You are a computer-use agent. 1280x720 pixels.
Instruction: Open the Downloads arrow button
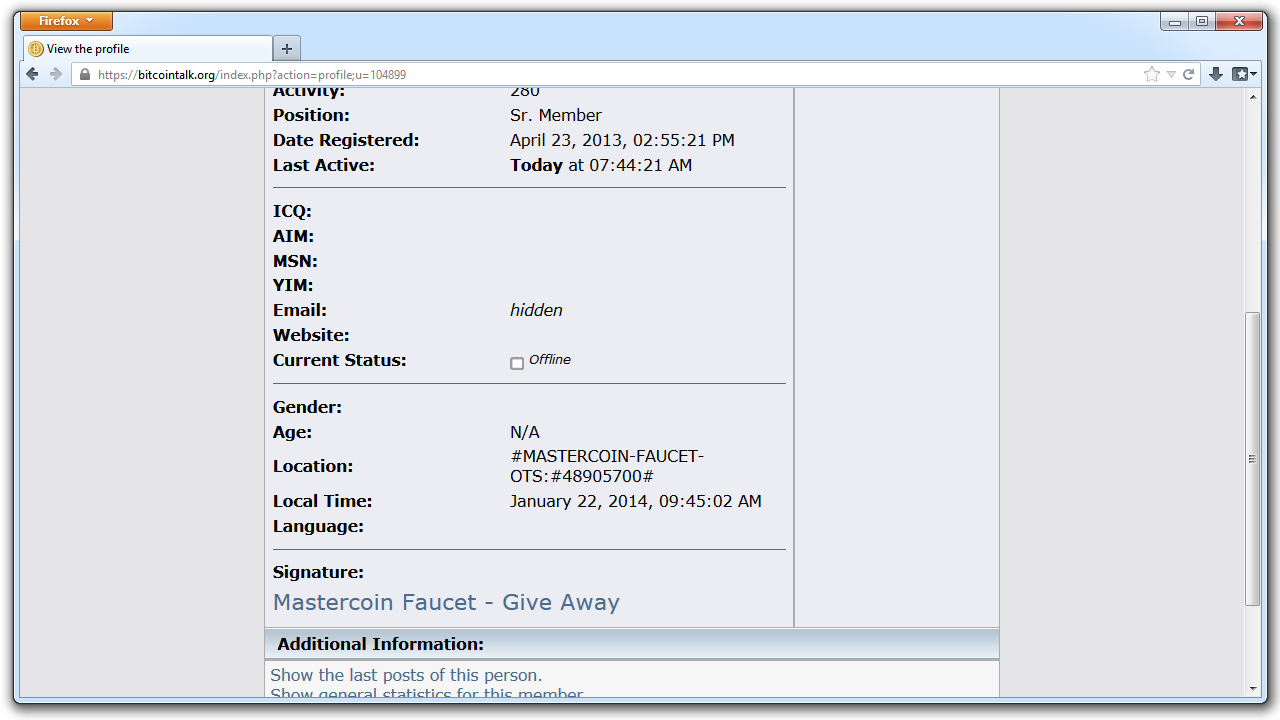point(1216,74)
